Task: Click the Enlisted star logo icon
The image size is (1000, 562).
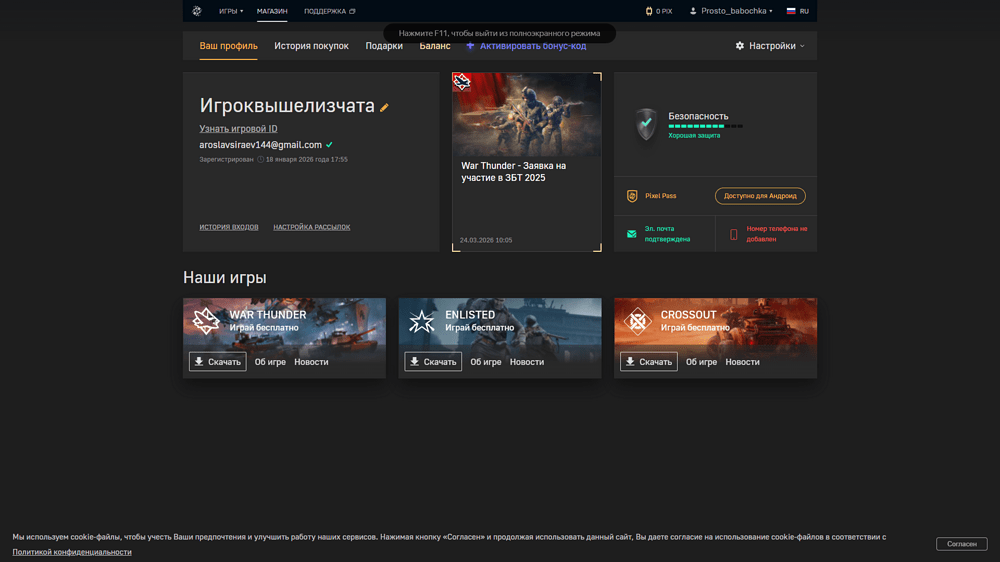Action: 422,321
